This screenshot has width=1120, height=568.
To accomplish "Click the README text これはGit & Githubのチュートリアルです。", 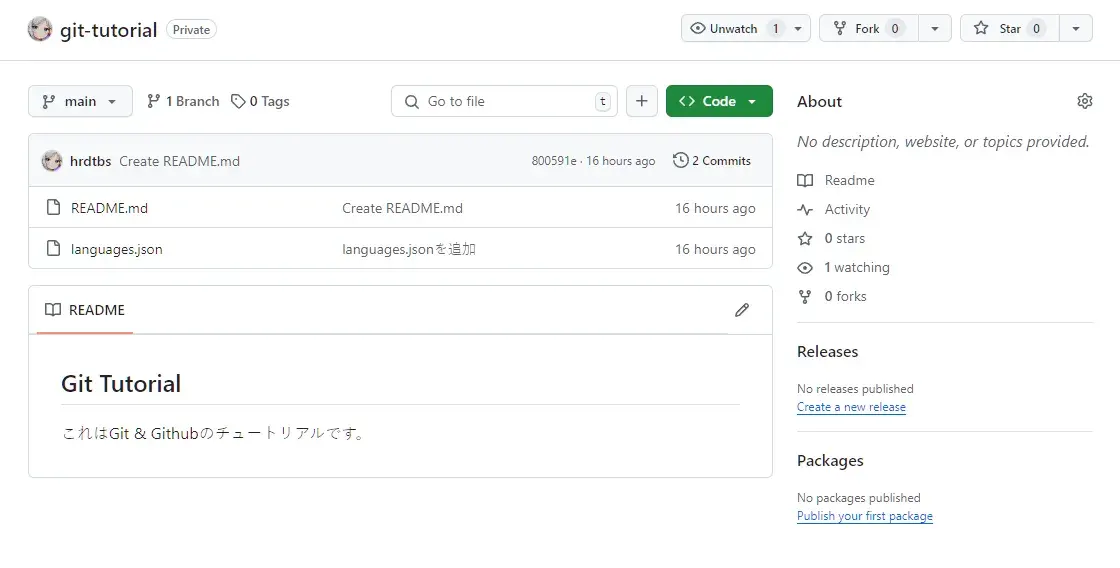I will (x=214, y=433).
